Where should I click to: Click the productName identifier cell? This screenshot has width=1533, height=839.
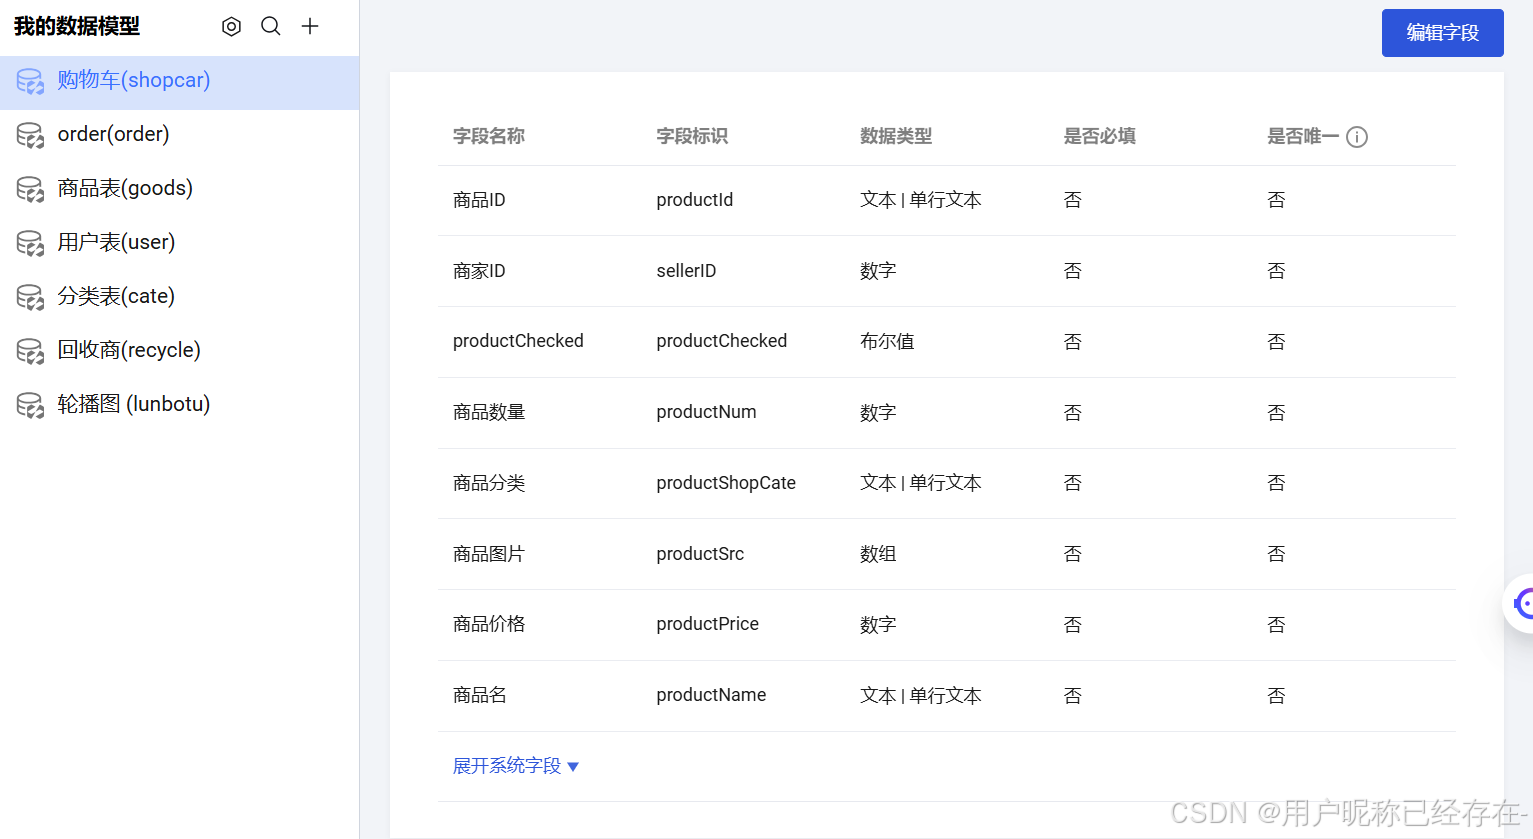coord(711,695)
